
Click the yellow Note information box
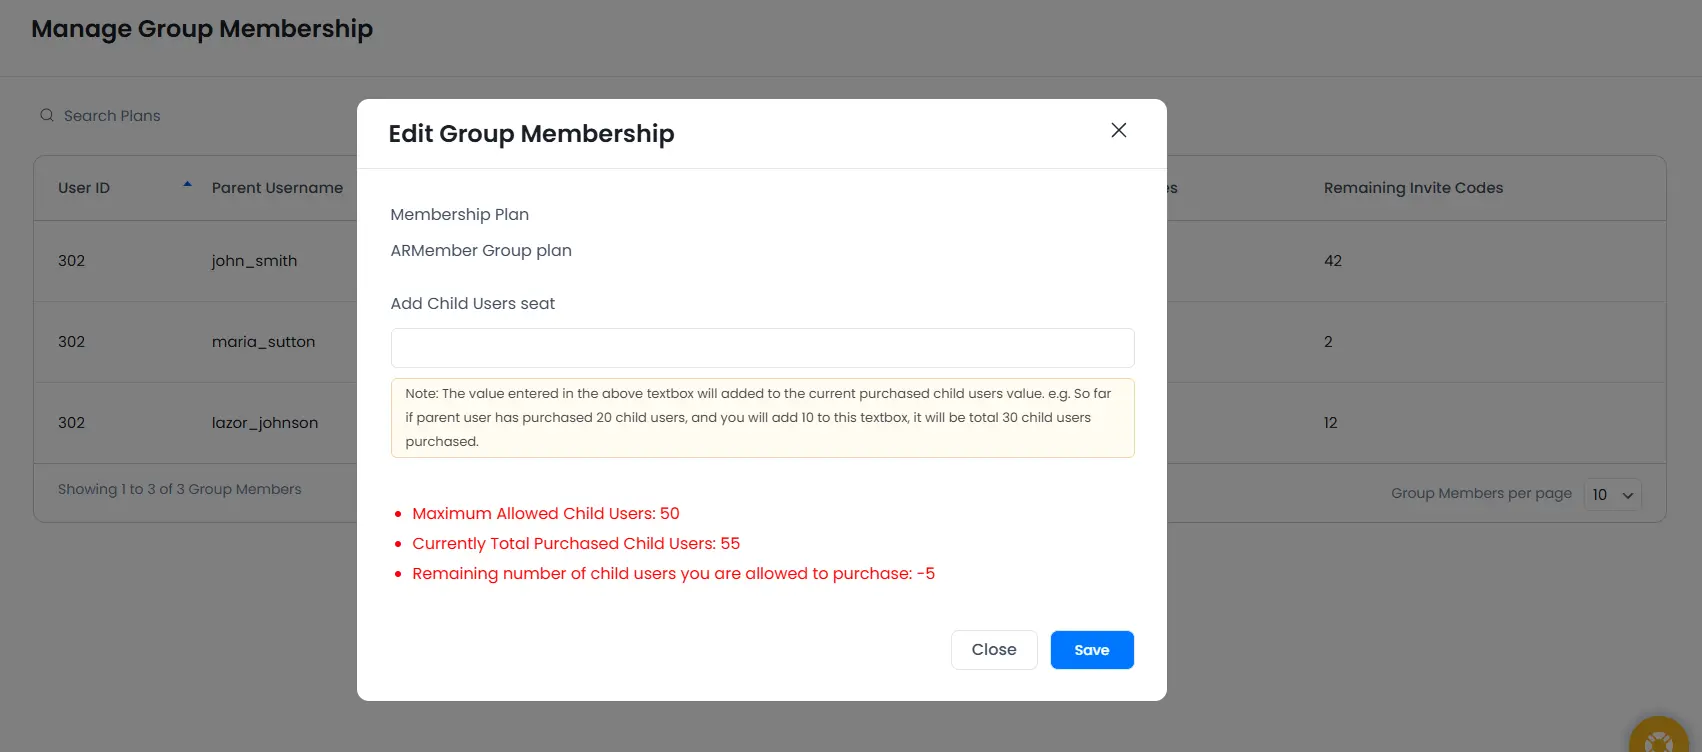click(762, 418)
